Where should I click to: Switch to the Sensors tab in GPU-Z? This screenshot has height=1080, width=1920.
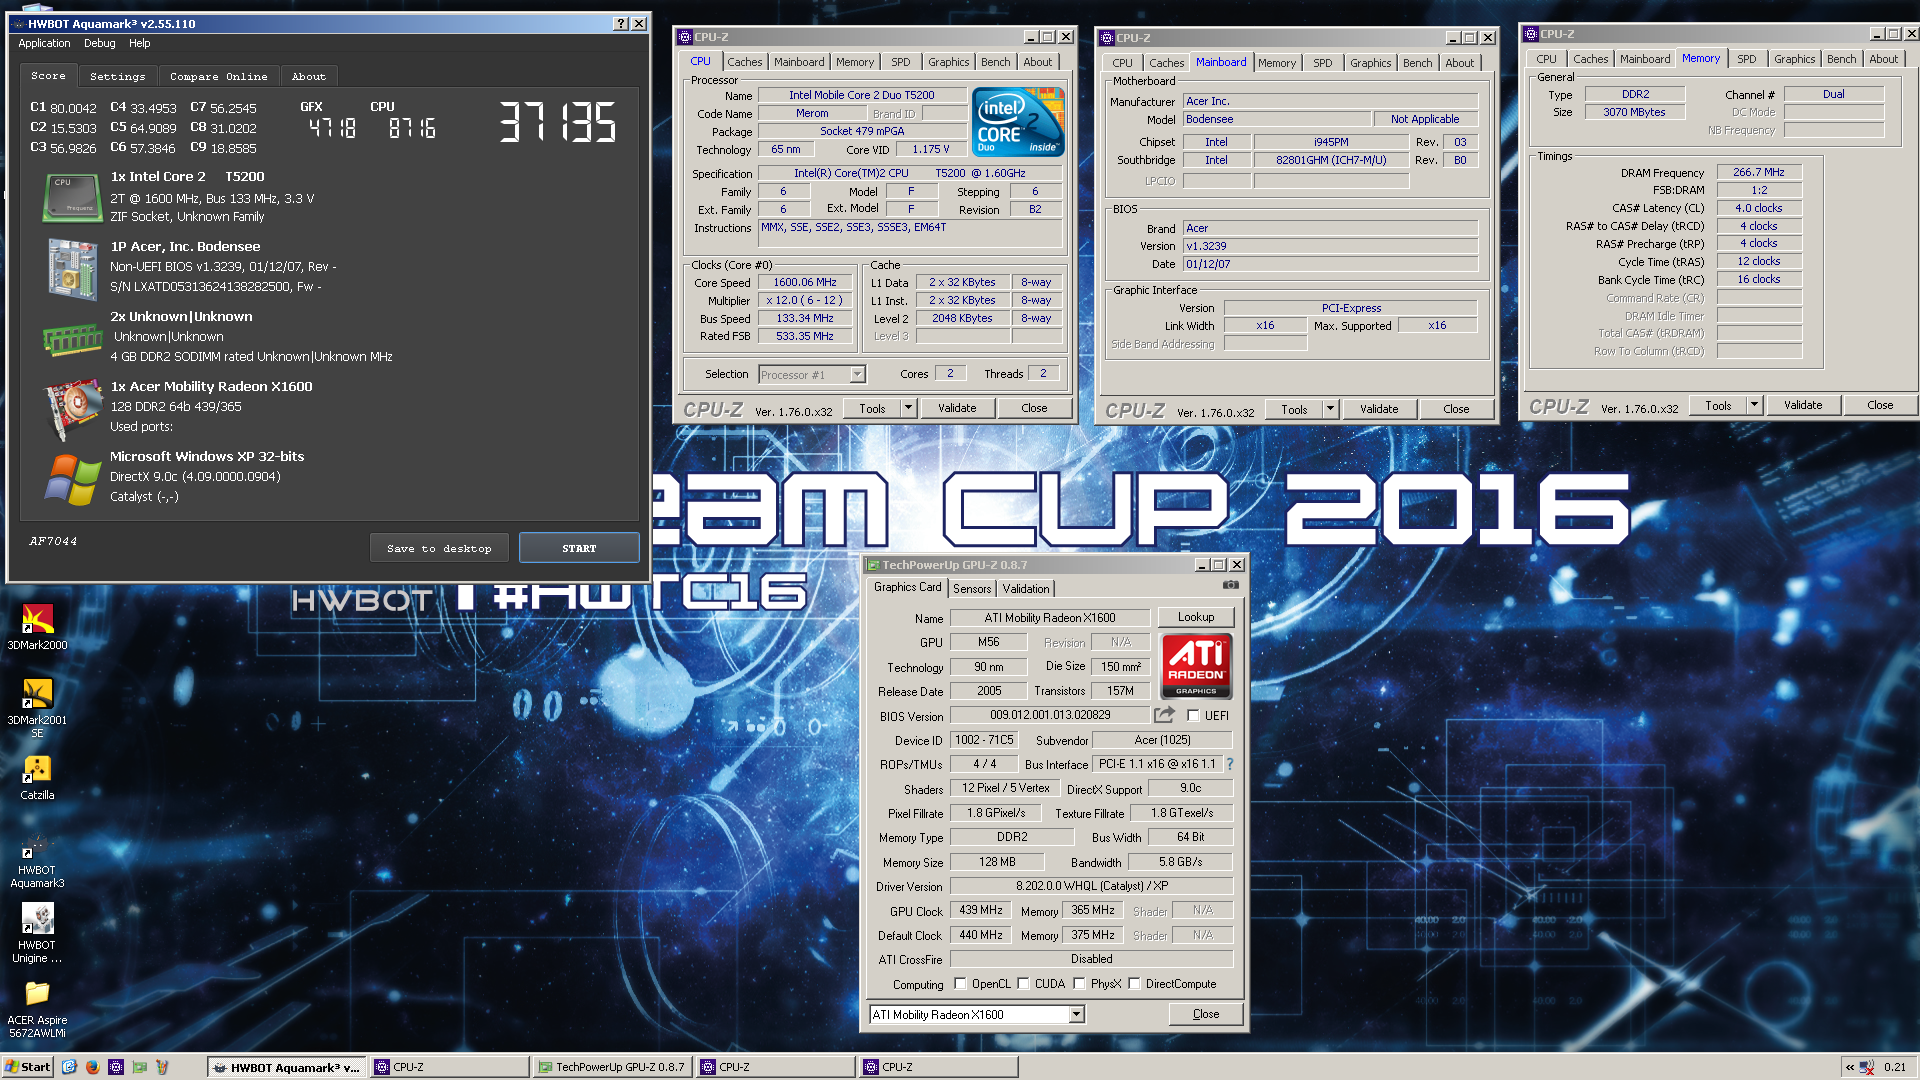(972, 588)
